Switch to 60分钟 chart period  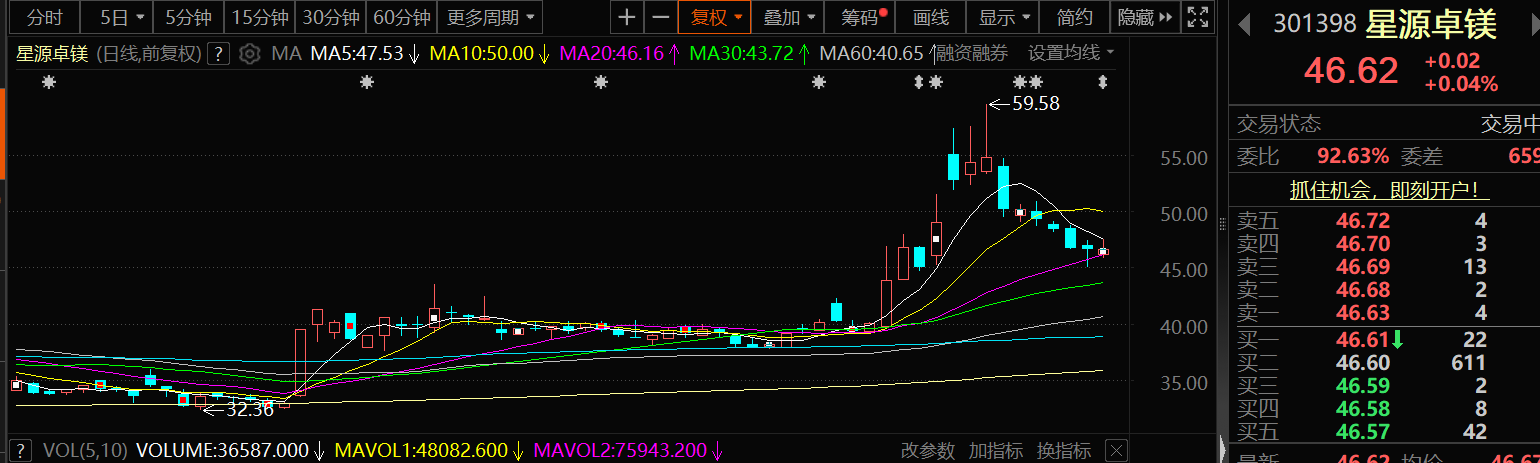(402, 17)
